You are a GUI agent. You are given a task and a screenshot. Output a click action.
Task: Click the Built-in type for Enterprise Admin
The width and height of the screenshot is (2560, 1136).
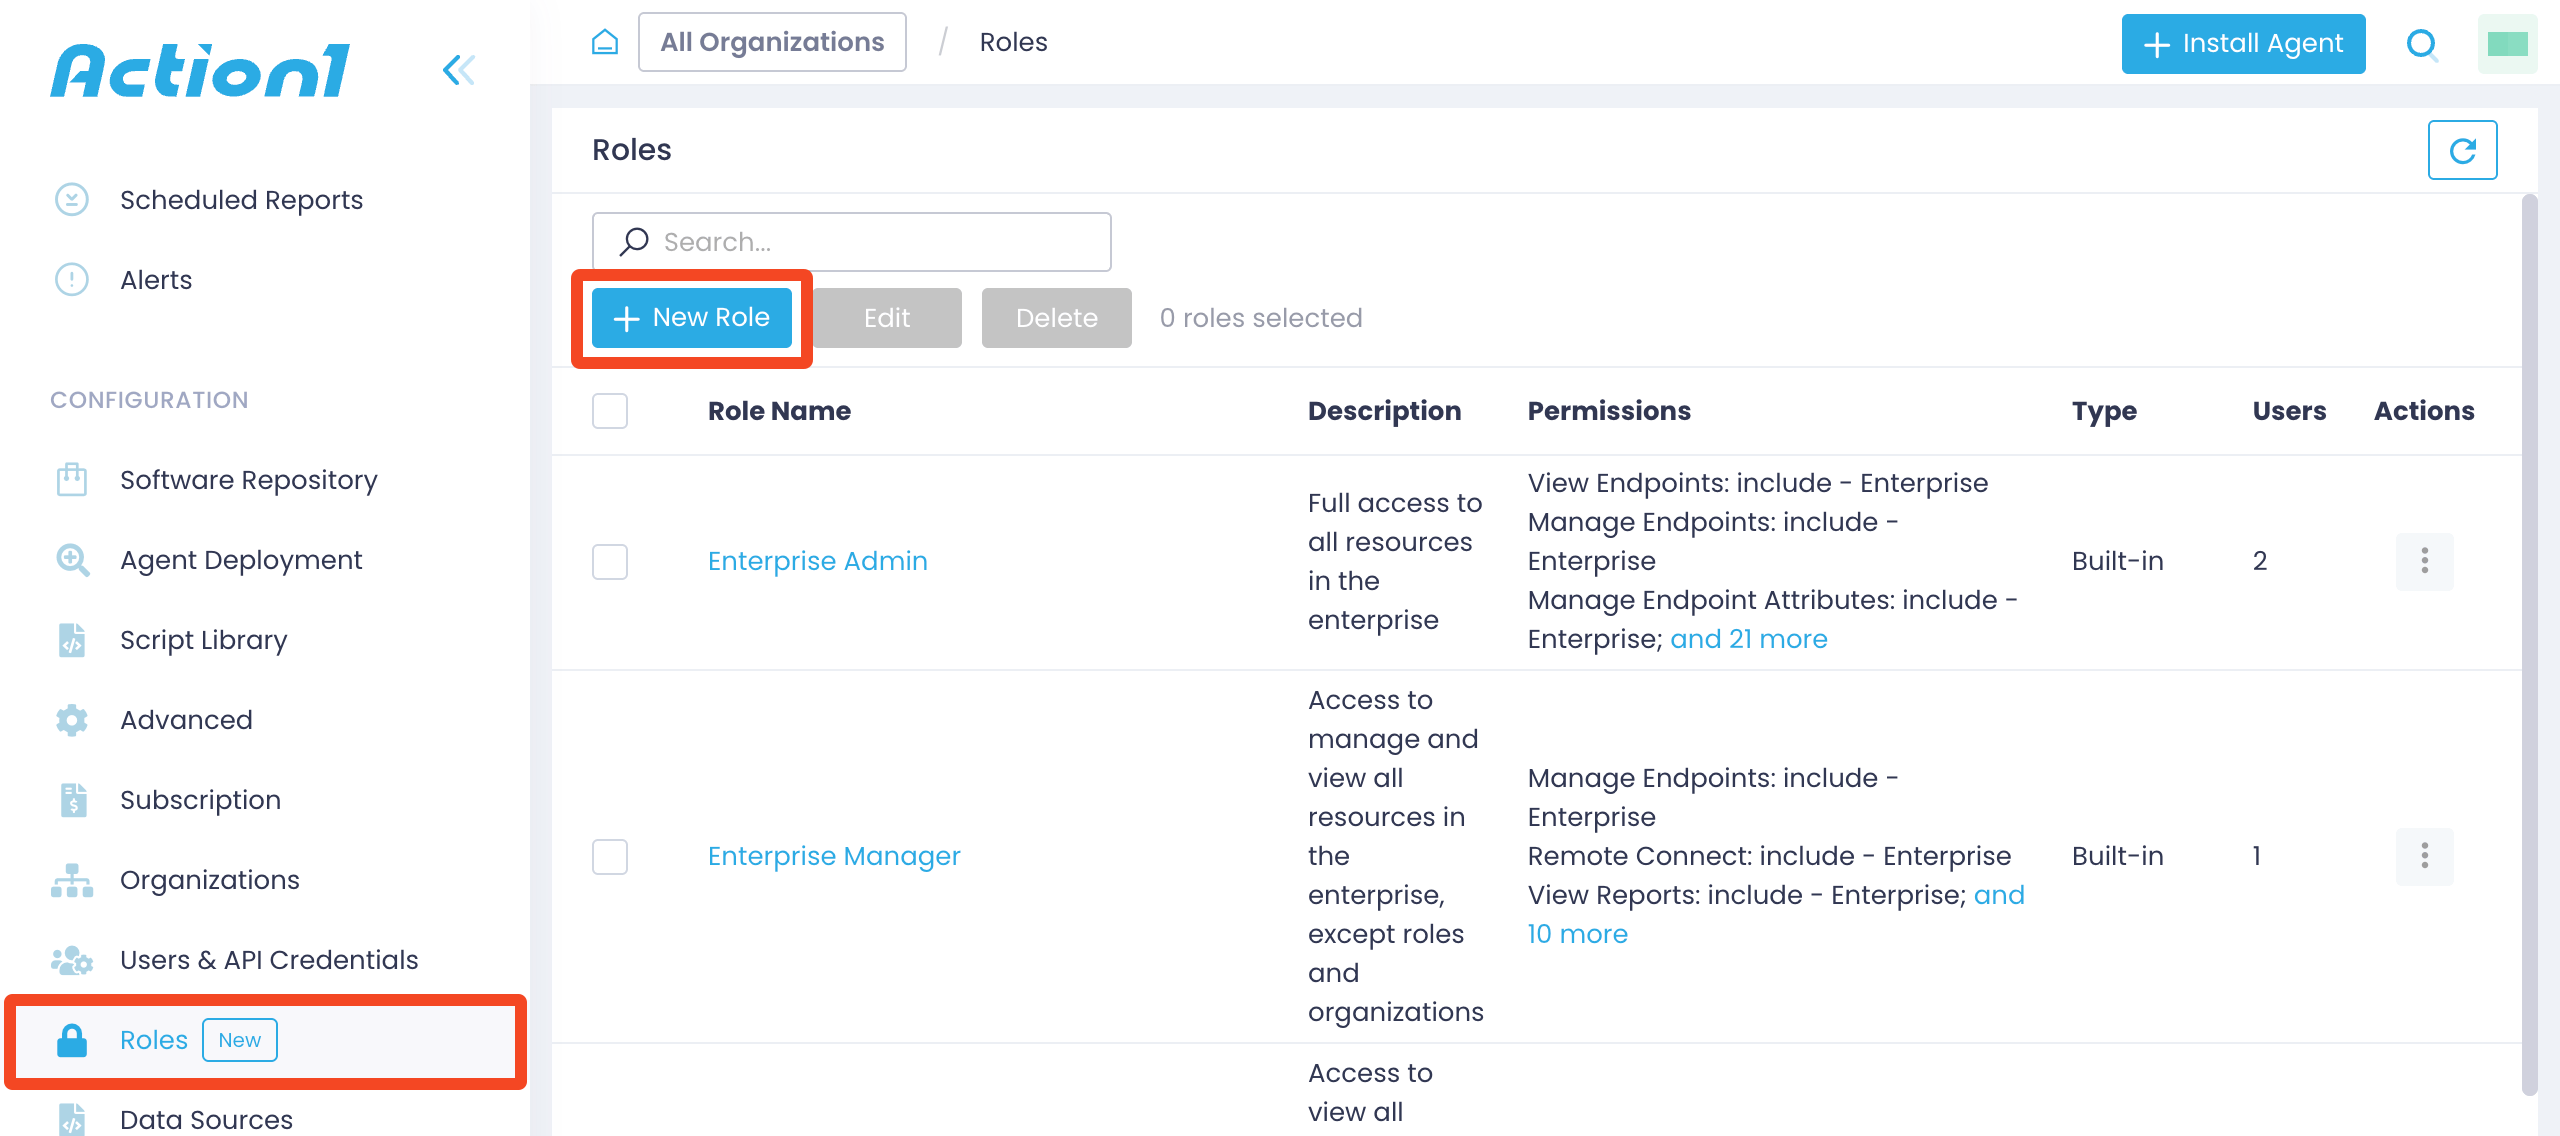(2118, 561)
